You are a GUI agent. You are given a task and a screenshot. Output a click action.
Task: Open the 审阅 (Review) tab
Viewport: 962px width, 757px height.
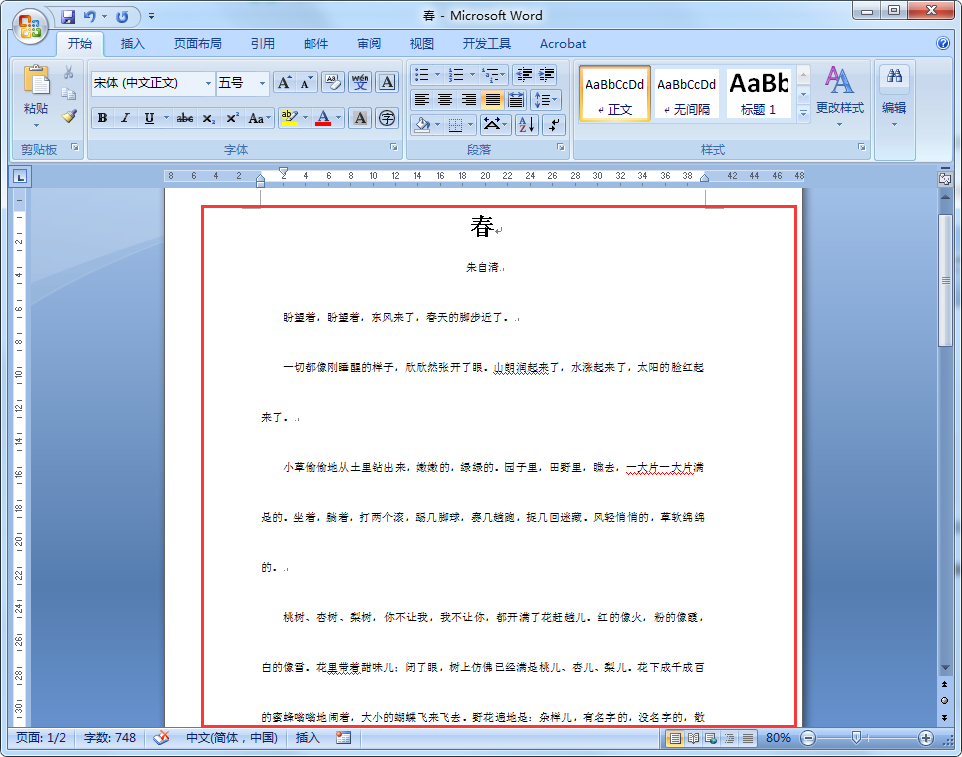369,44
